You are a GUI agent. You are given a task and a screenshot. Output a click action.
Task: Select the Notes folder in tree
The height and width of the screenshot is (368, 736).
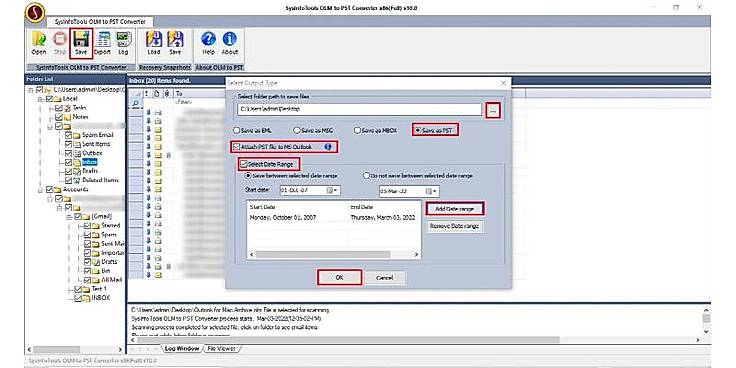pyautogui.click(x=81, y=117)
